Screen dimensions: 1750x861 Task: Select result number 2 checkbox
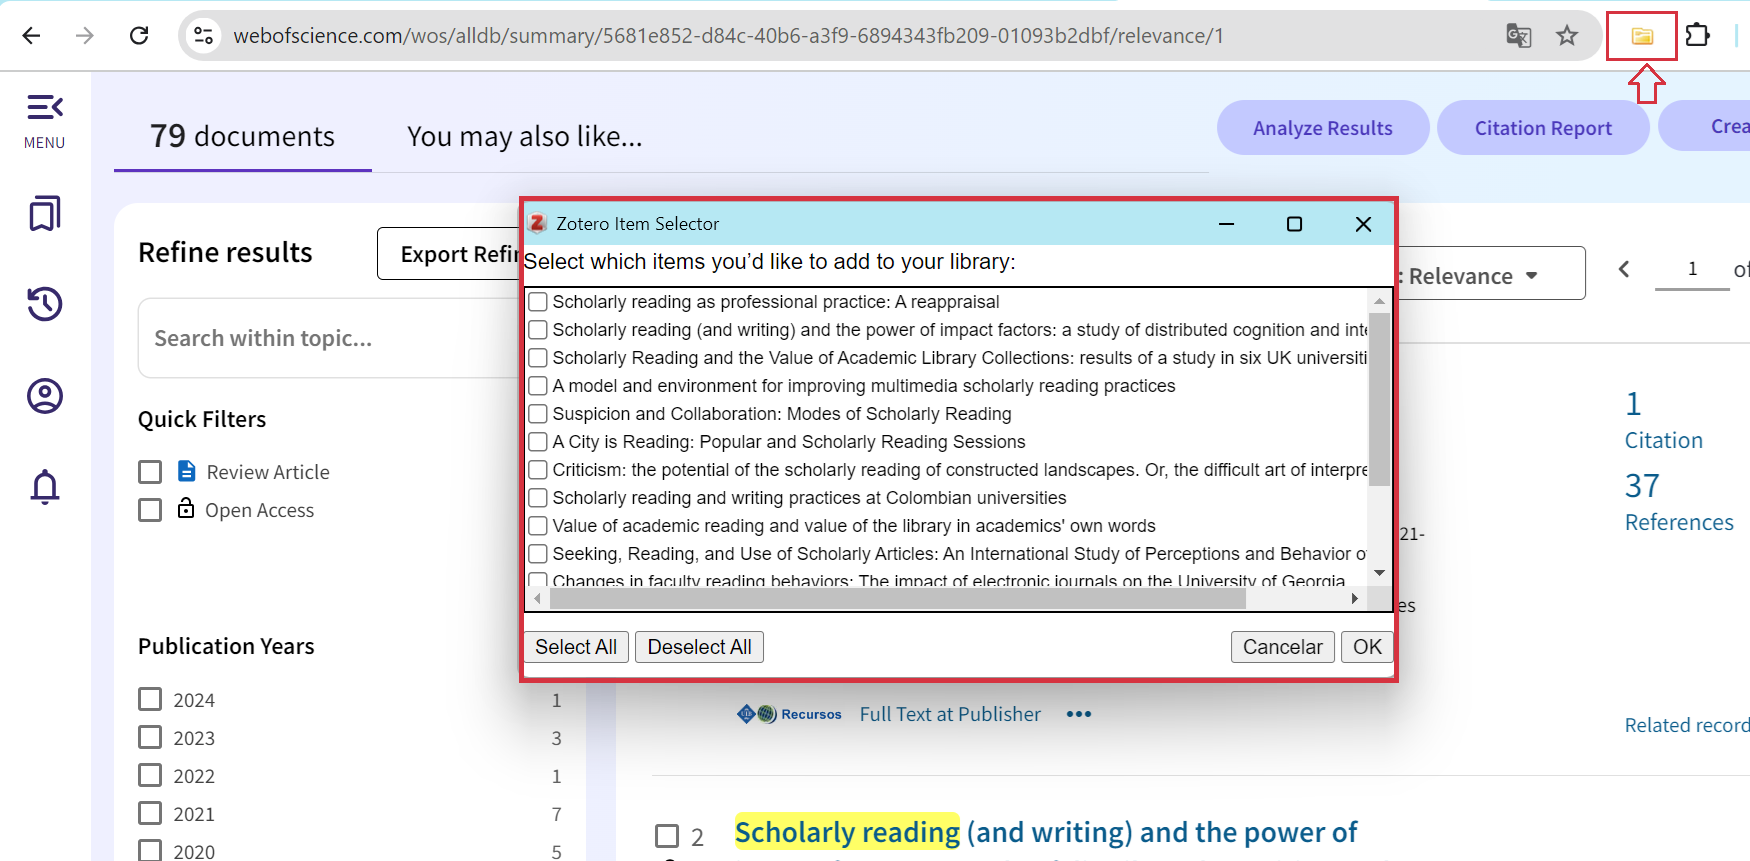667,836
